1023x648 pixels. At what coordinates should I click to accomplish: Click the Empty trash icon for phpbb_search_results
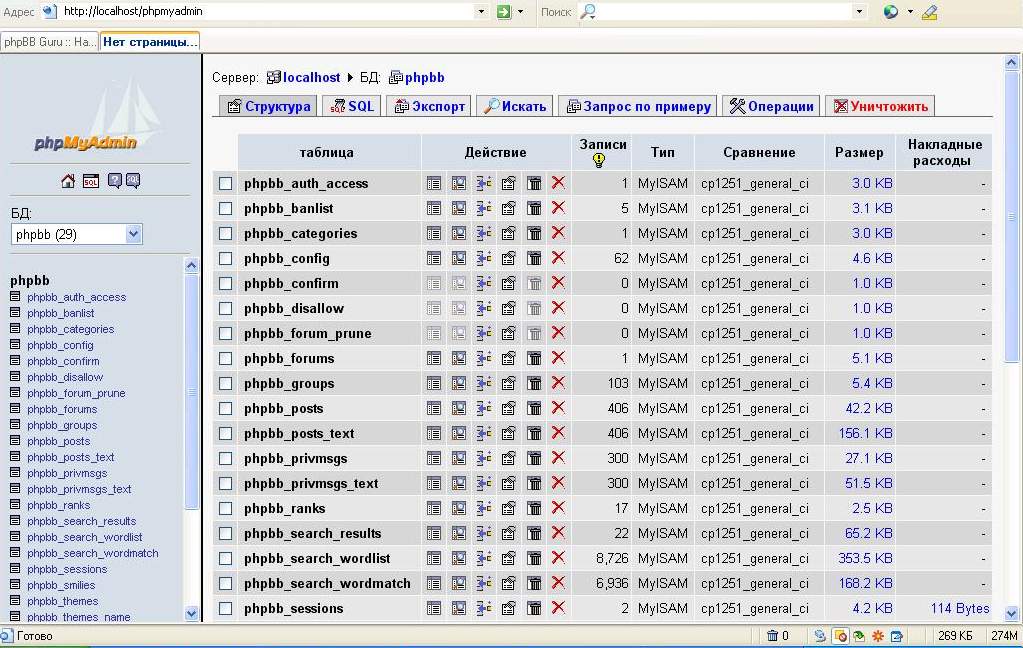[534, 533]
